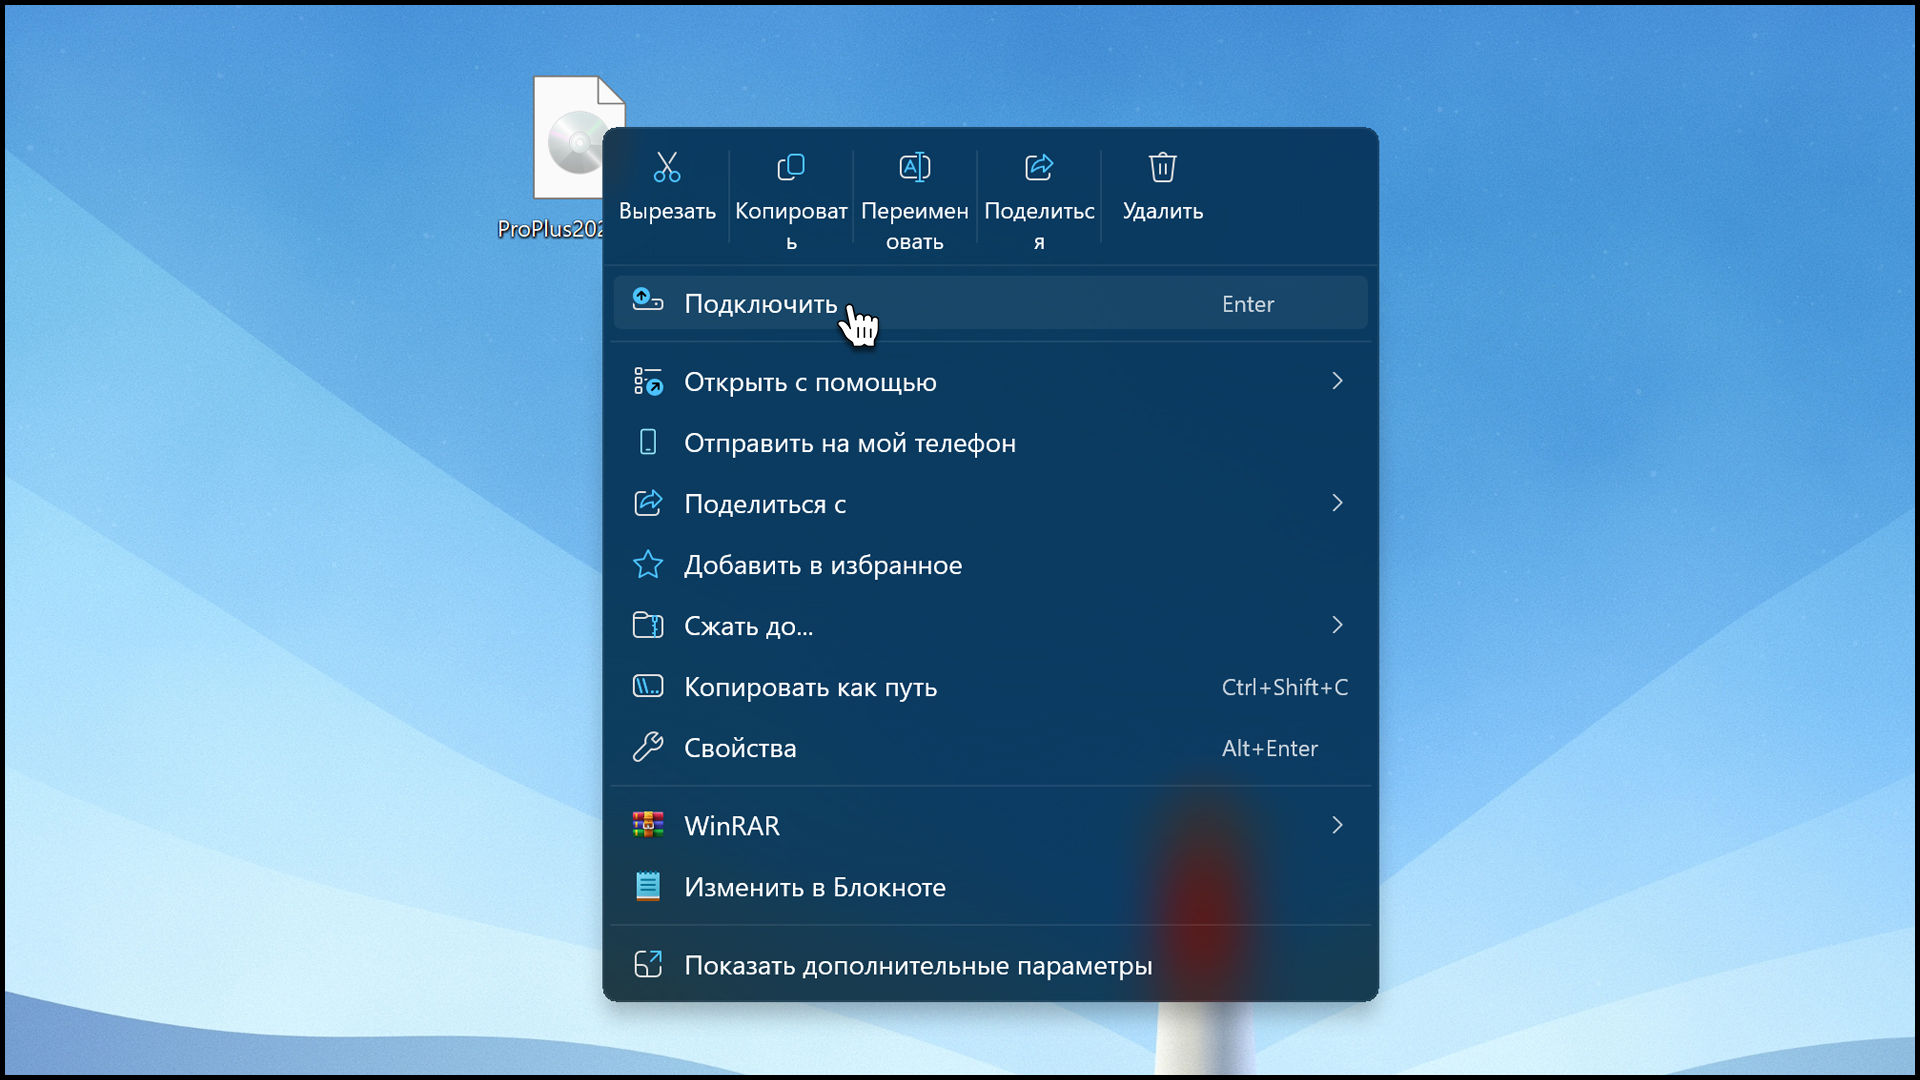Choose Копировать как путь menu entry
Screen dimensions: 1920x1080
[x=810, y=687]
